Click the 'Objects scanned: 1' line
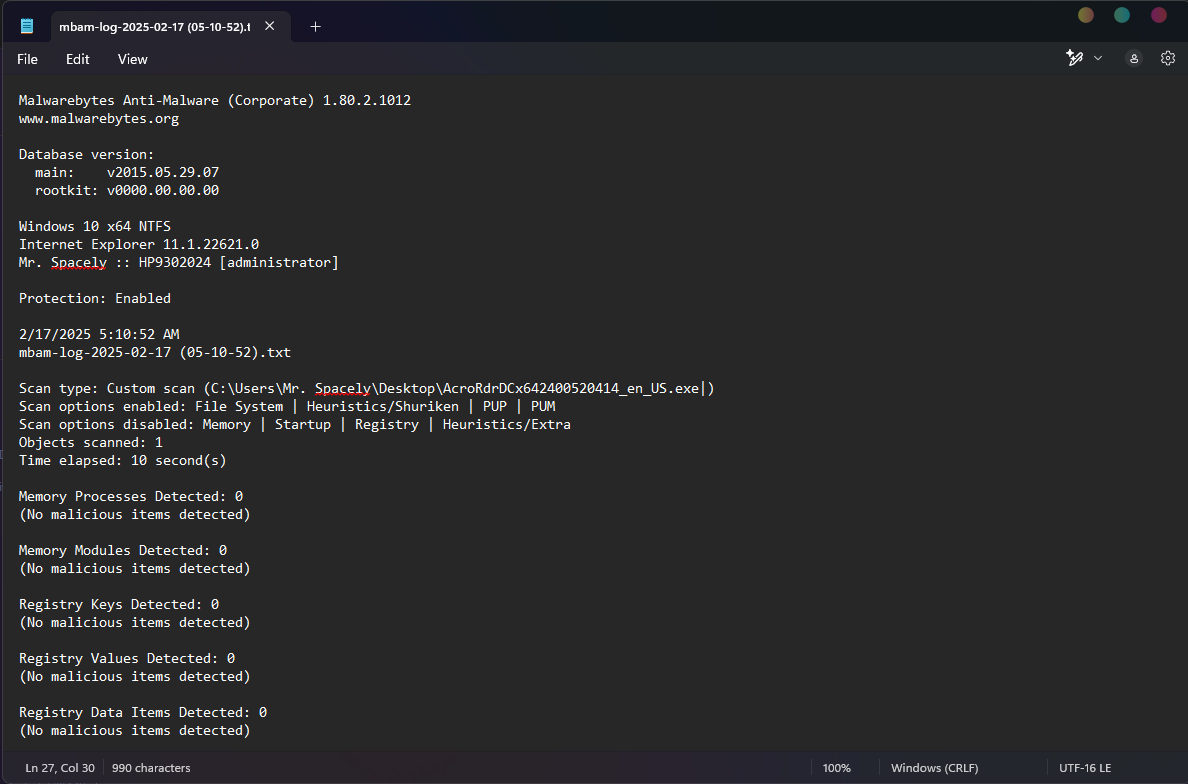Image resolution: width=1188 pixels, height=784 pixels. (90, 442)
